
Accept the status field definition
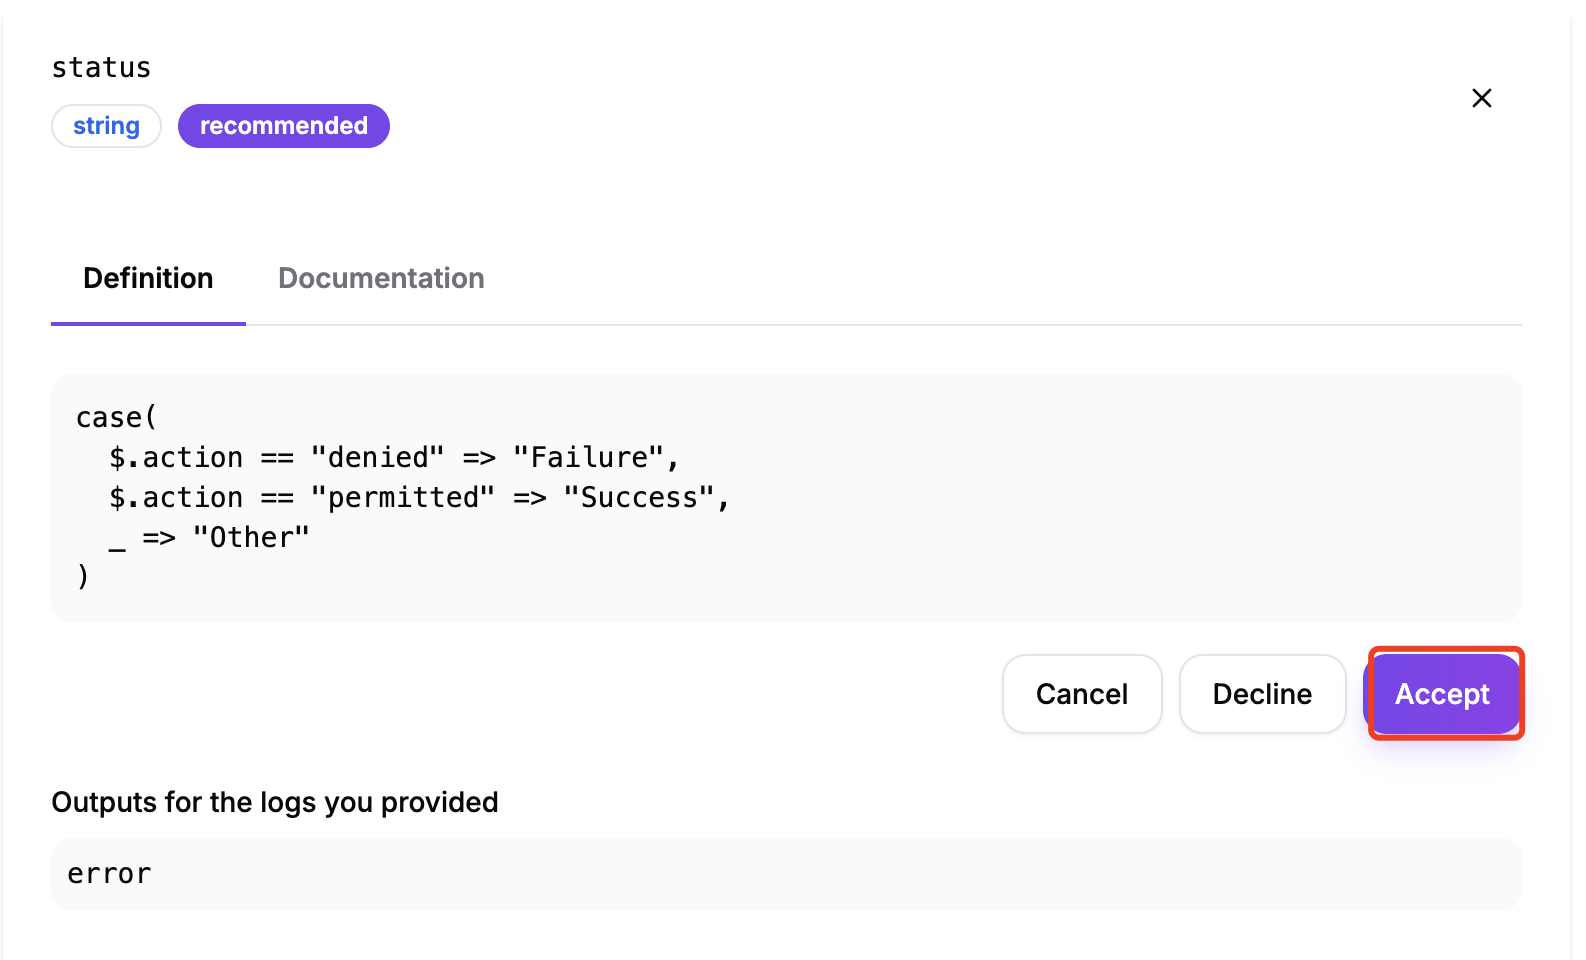click(x=1442, y=694)
